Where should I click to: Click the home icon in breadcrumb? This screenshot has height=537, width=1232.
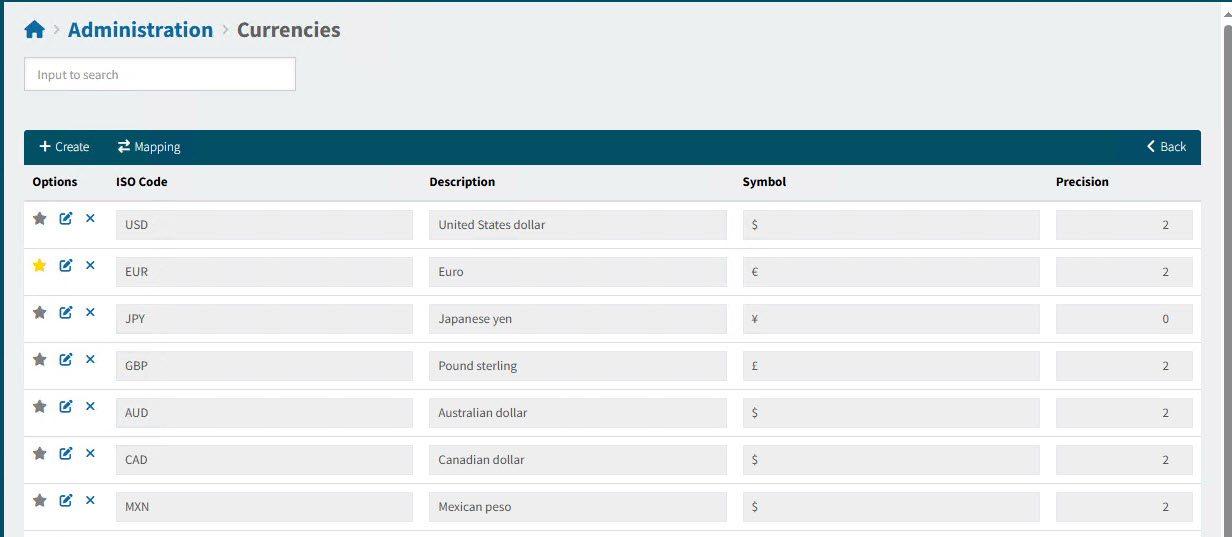[34, 30]
